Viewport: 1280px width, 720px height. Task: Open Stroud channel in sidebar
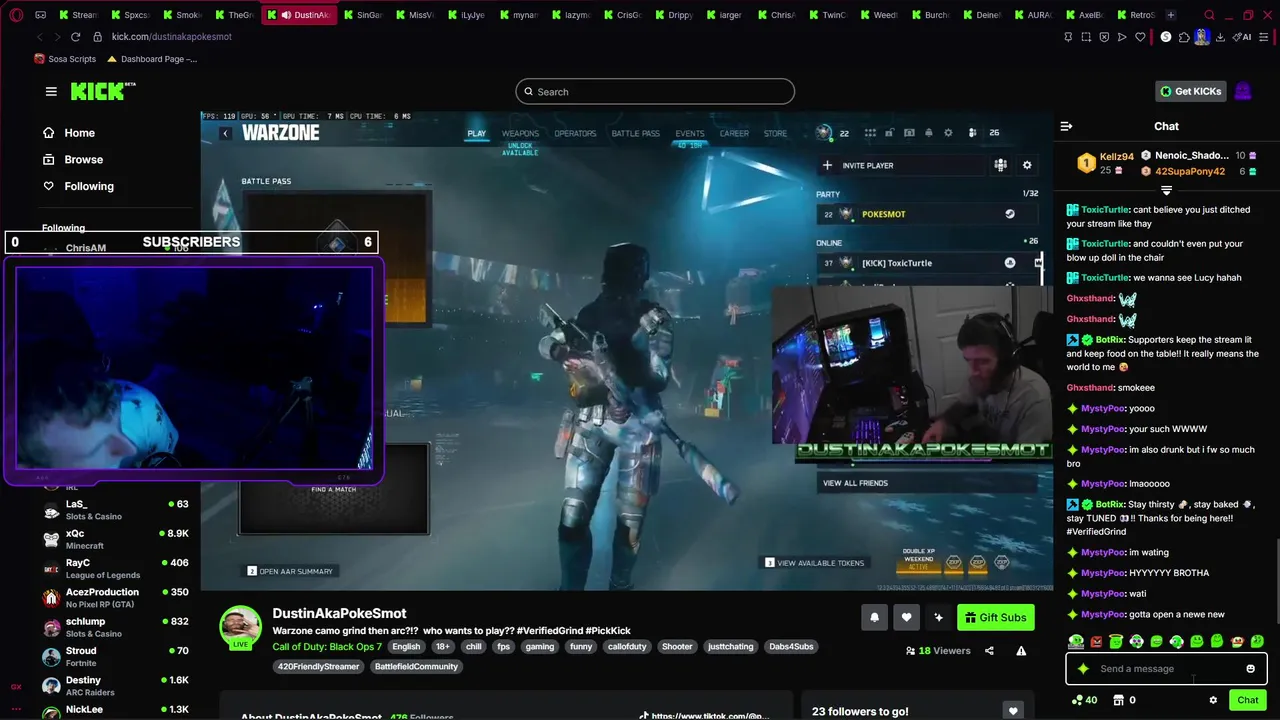pyautogui.click(x=115, y=656)
